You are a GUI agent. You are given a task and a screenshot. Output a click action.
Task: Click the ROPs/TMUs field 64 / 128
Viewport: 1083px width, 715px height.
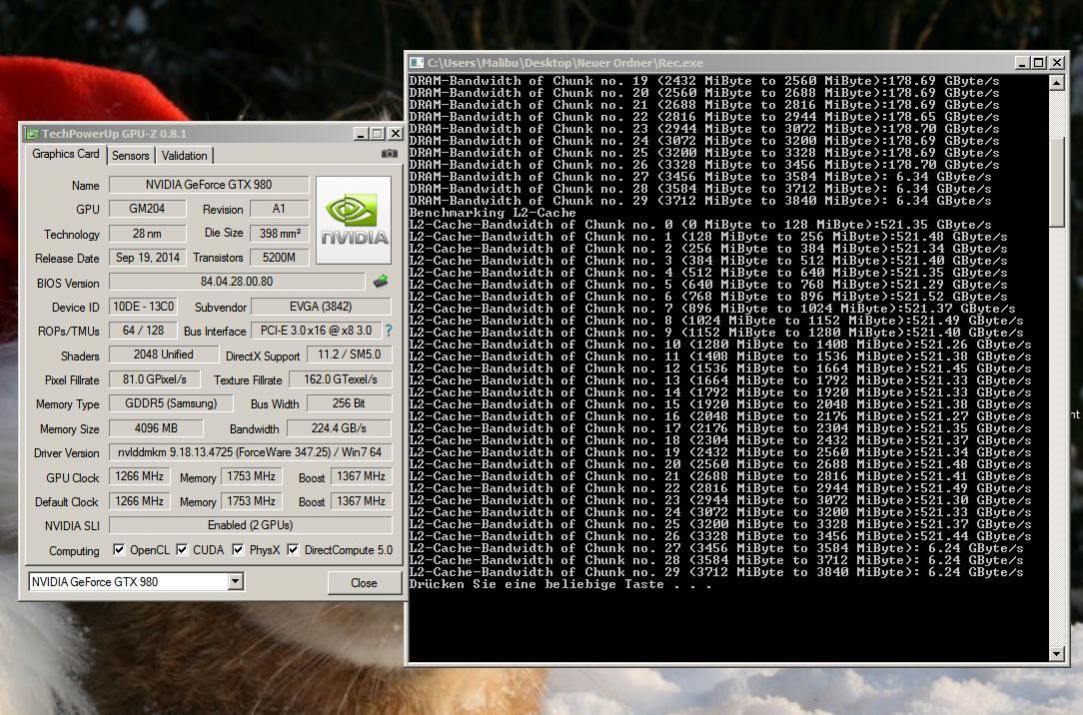[x=144, y=330]
